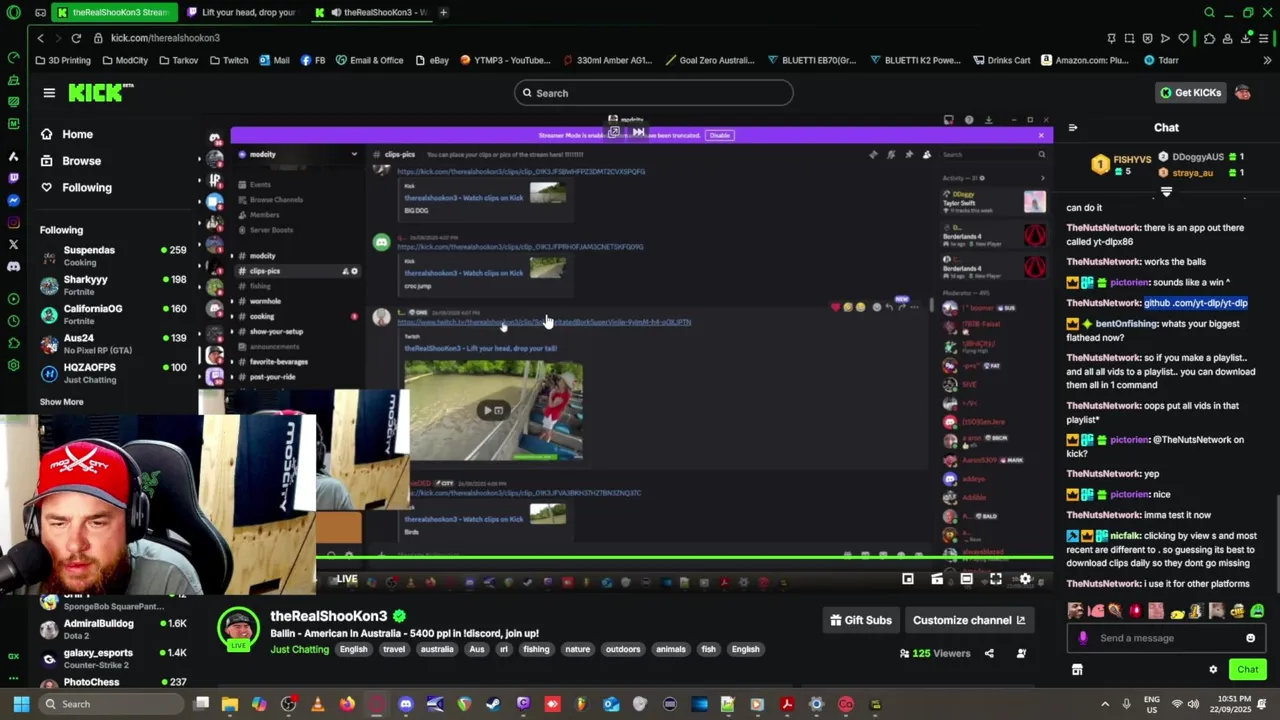The width and height of the screenshot is (1280, 720).
Task: Play the boat clip thumbnail in Discord
Action: pos(493,410)
